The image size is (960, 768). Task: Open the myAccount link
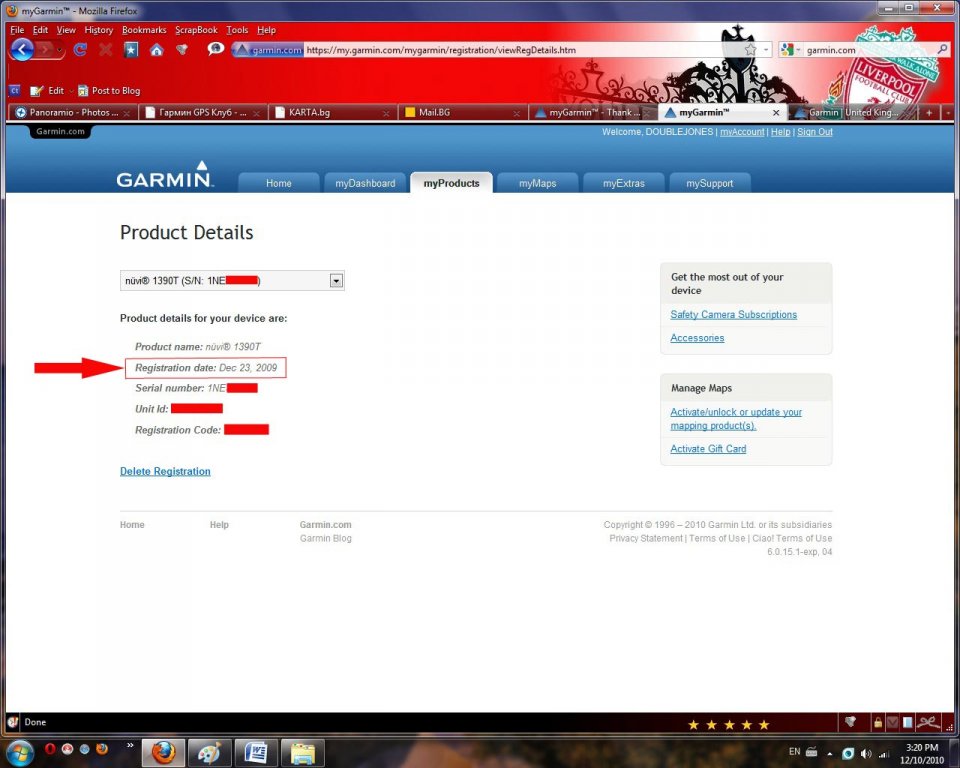[x=742, y=132]
